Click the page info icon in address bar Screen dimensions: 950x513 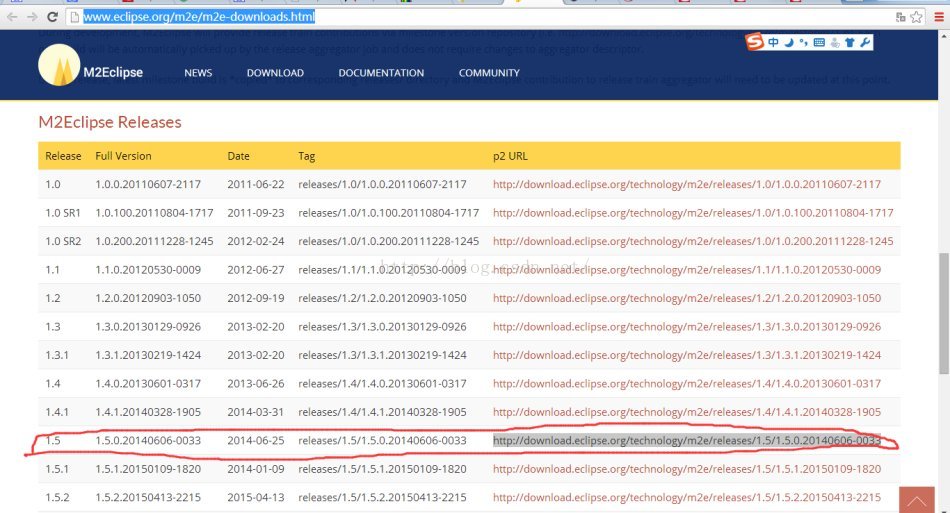75,17
